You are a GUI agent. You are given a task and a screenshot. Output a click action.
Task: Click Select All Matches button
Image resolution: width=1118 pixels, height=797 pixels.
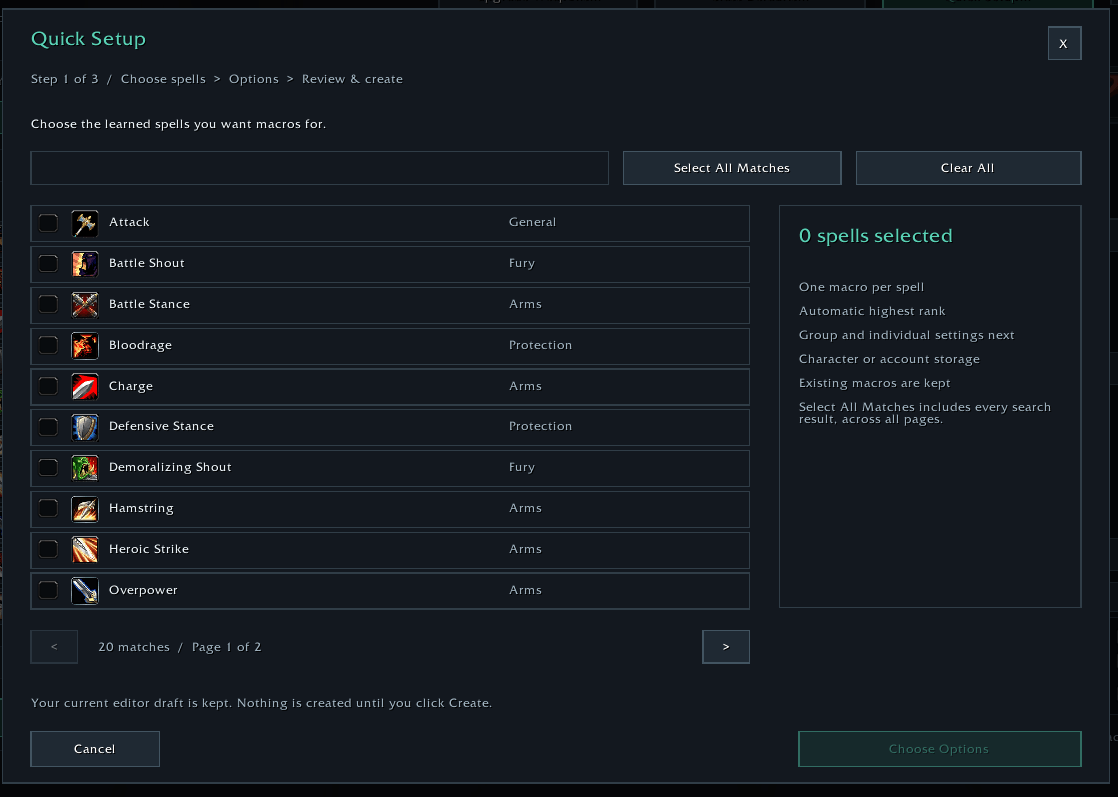pos(732,168)
